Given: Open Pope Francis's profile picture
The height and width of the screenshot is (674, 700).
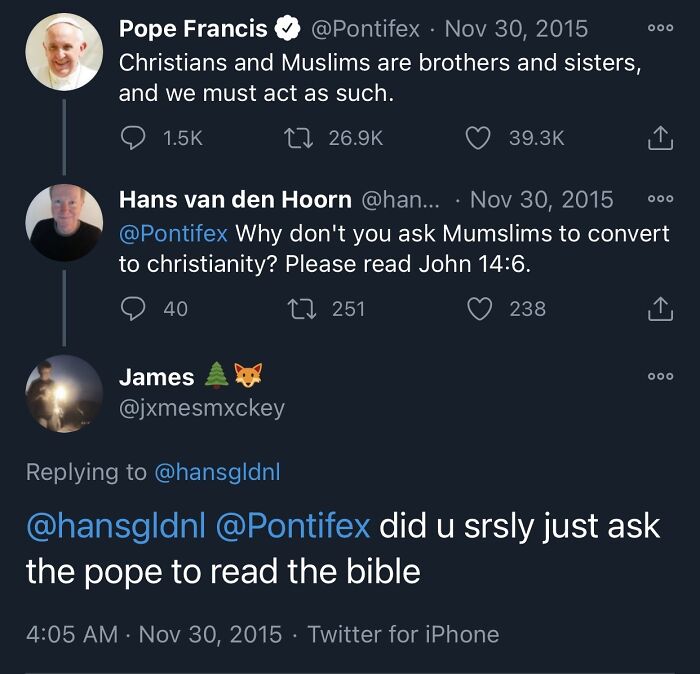Looking at the screenshot, I should [64, 52].
